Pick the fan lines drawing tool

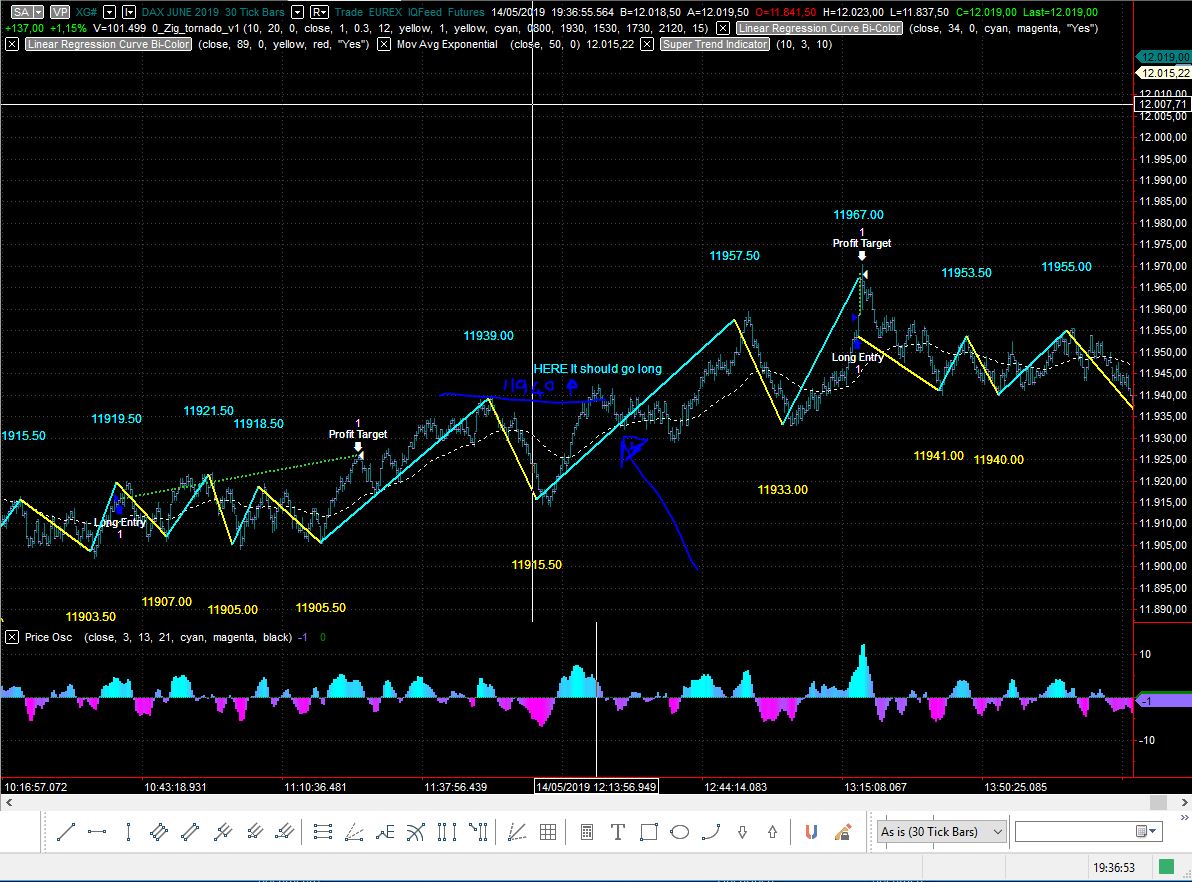pos(353,832)
